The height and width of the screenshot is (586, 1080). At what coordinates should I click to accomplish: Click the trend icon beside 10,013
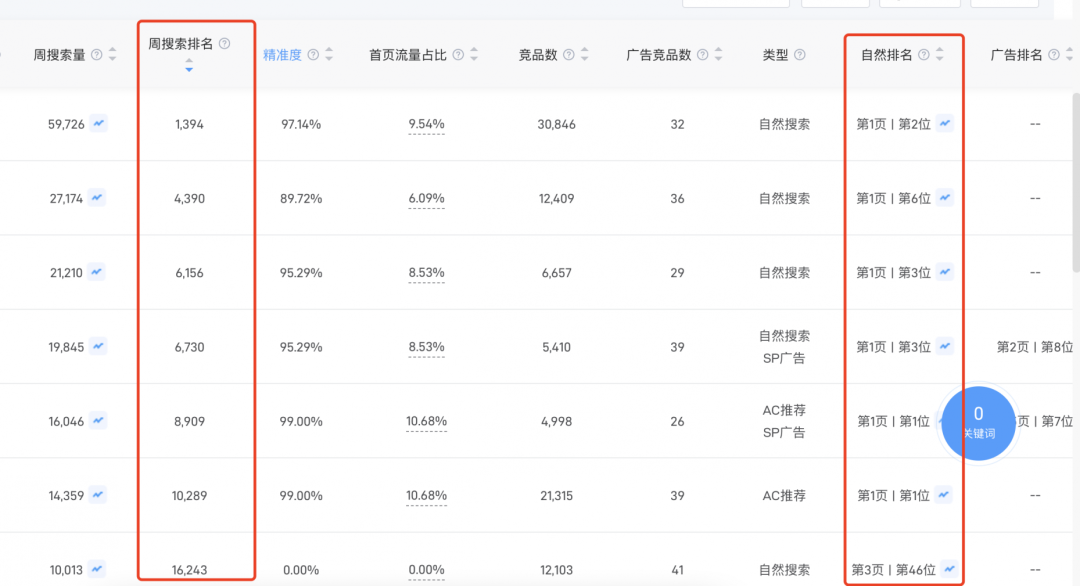click(95, 568)
